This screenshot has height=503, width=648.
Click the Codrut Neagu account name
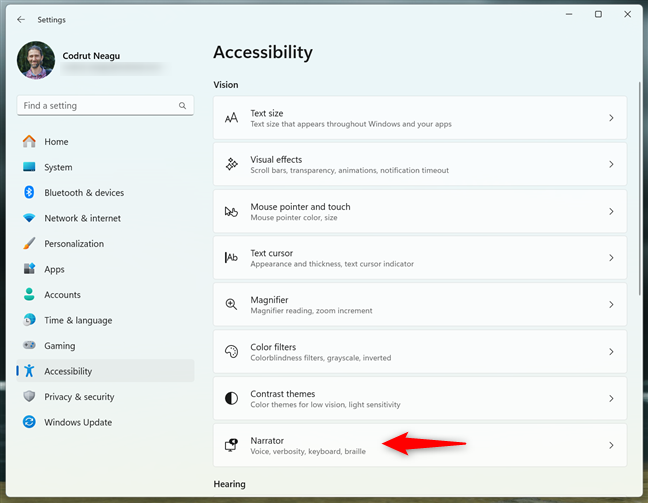pyautogui.click(x=91, y=56)
